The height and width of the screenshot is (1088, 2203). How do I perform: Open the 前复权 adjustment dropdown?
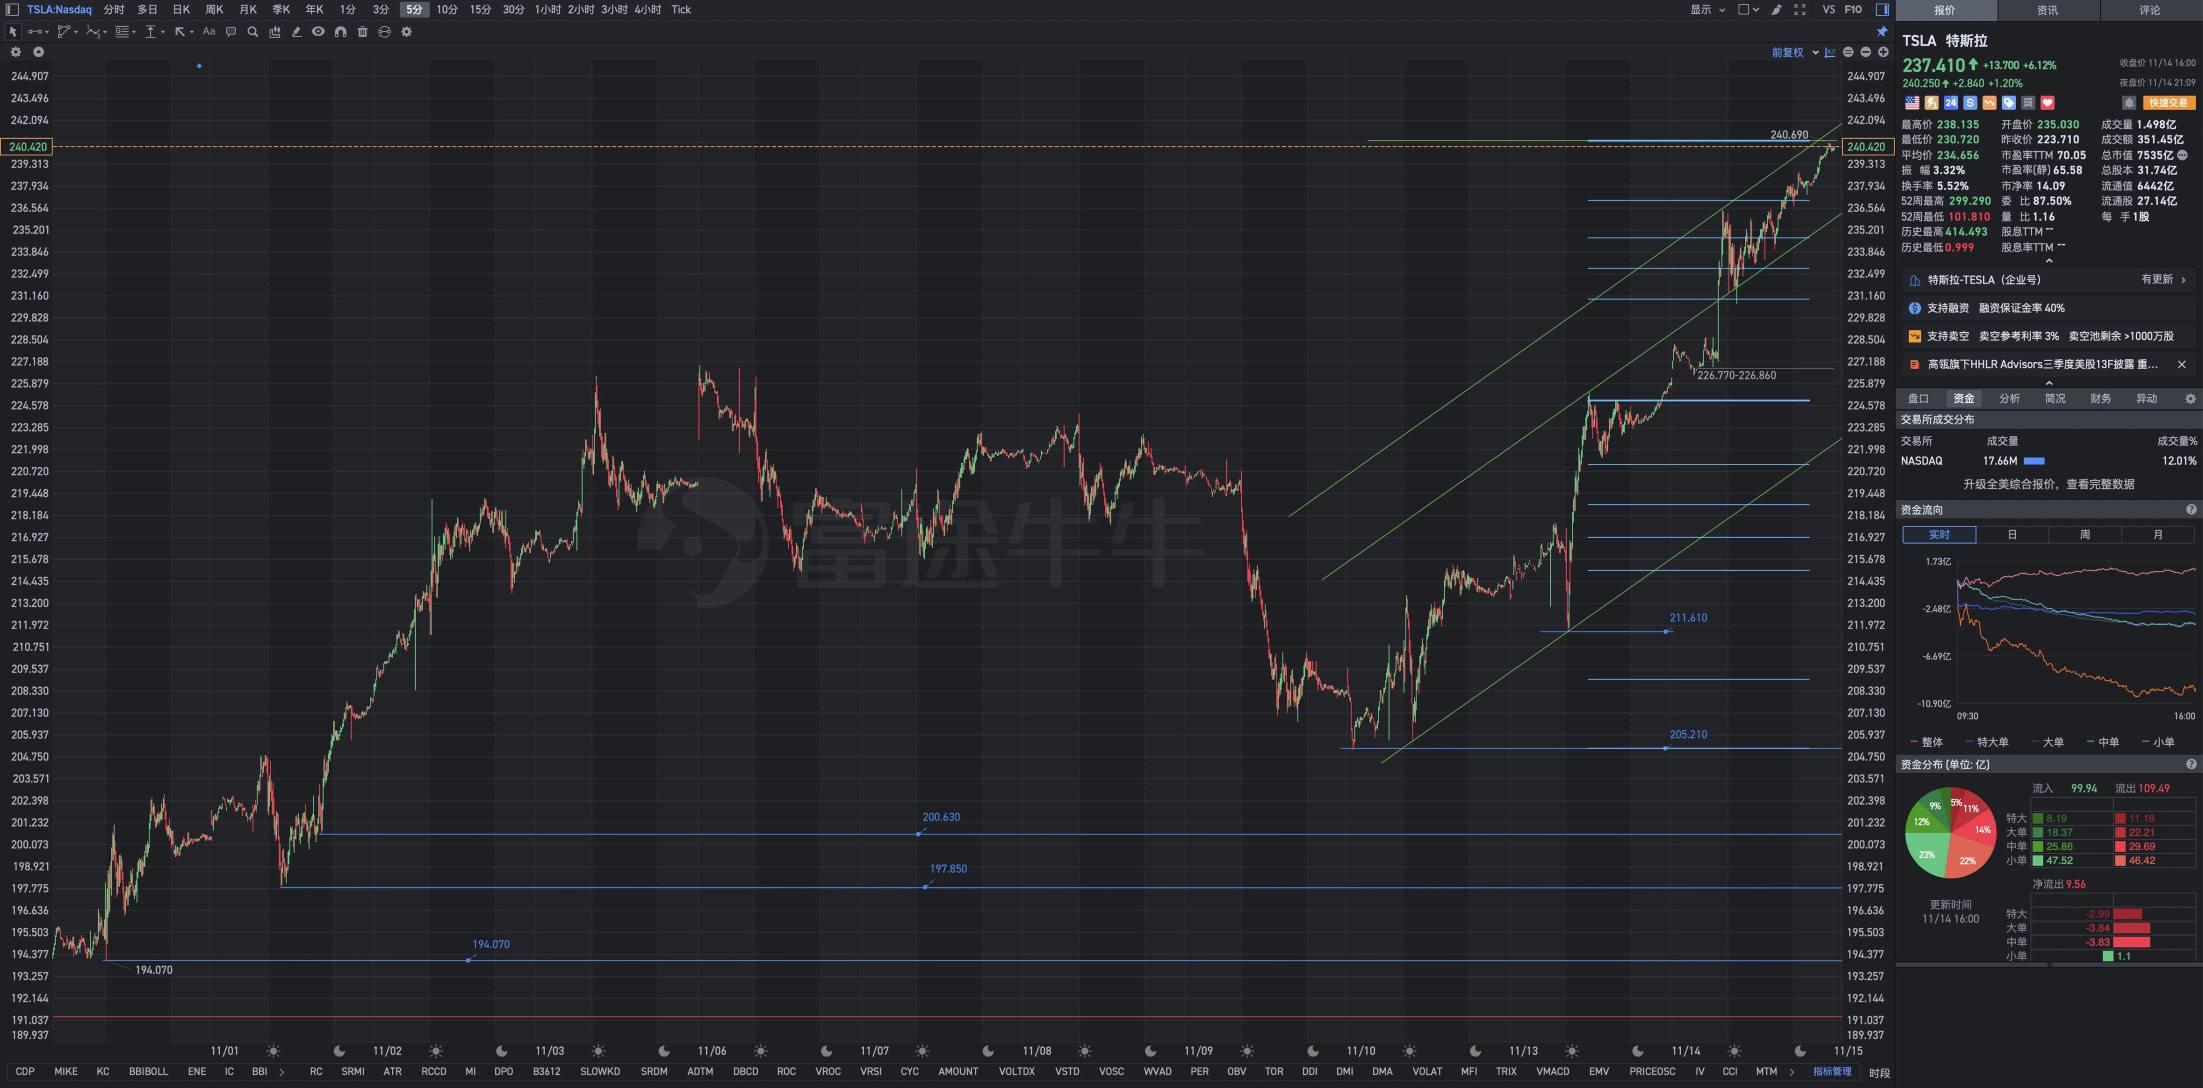[1794, 52]
